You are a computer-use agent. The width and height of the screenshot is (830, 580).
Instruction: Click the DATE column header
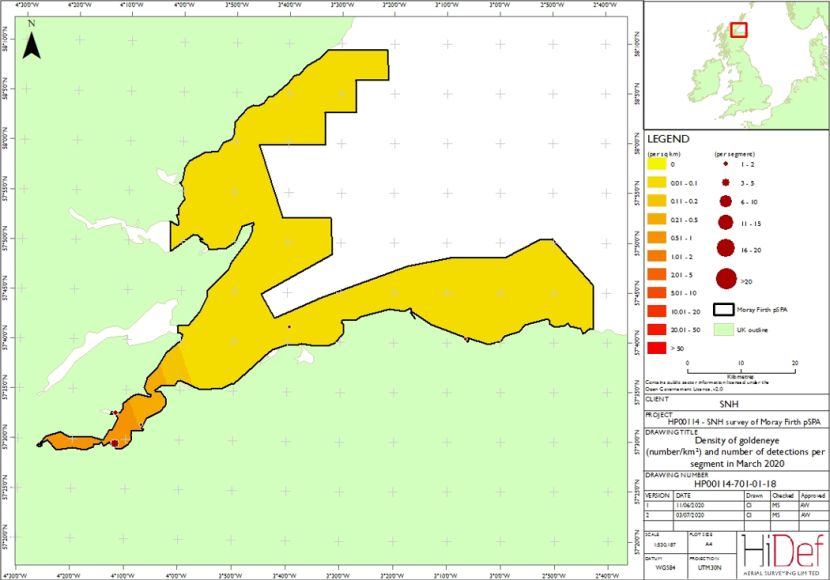tap(683, 496)
